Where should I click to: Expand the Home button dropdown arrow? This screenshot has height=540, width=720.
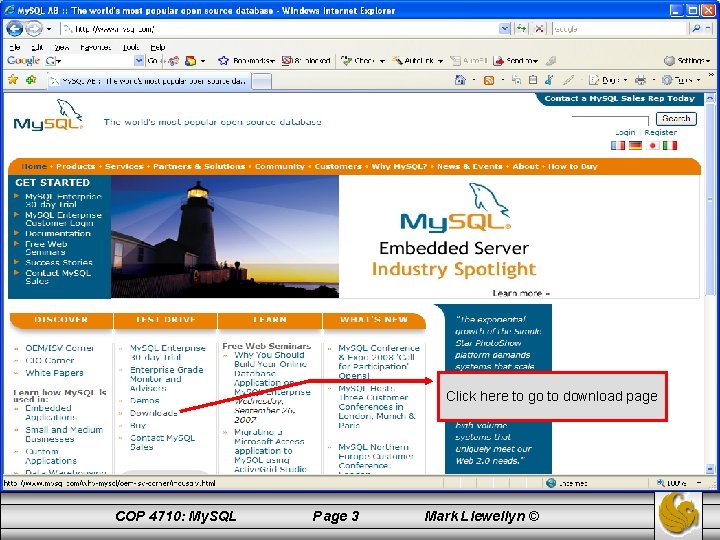[474, 80]
